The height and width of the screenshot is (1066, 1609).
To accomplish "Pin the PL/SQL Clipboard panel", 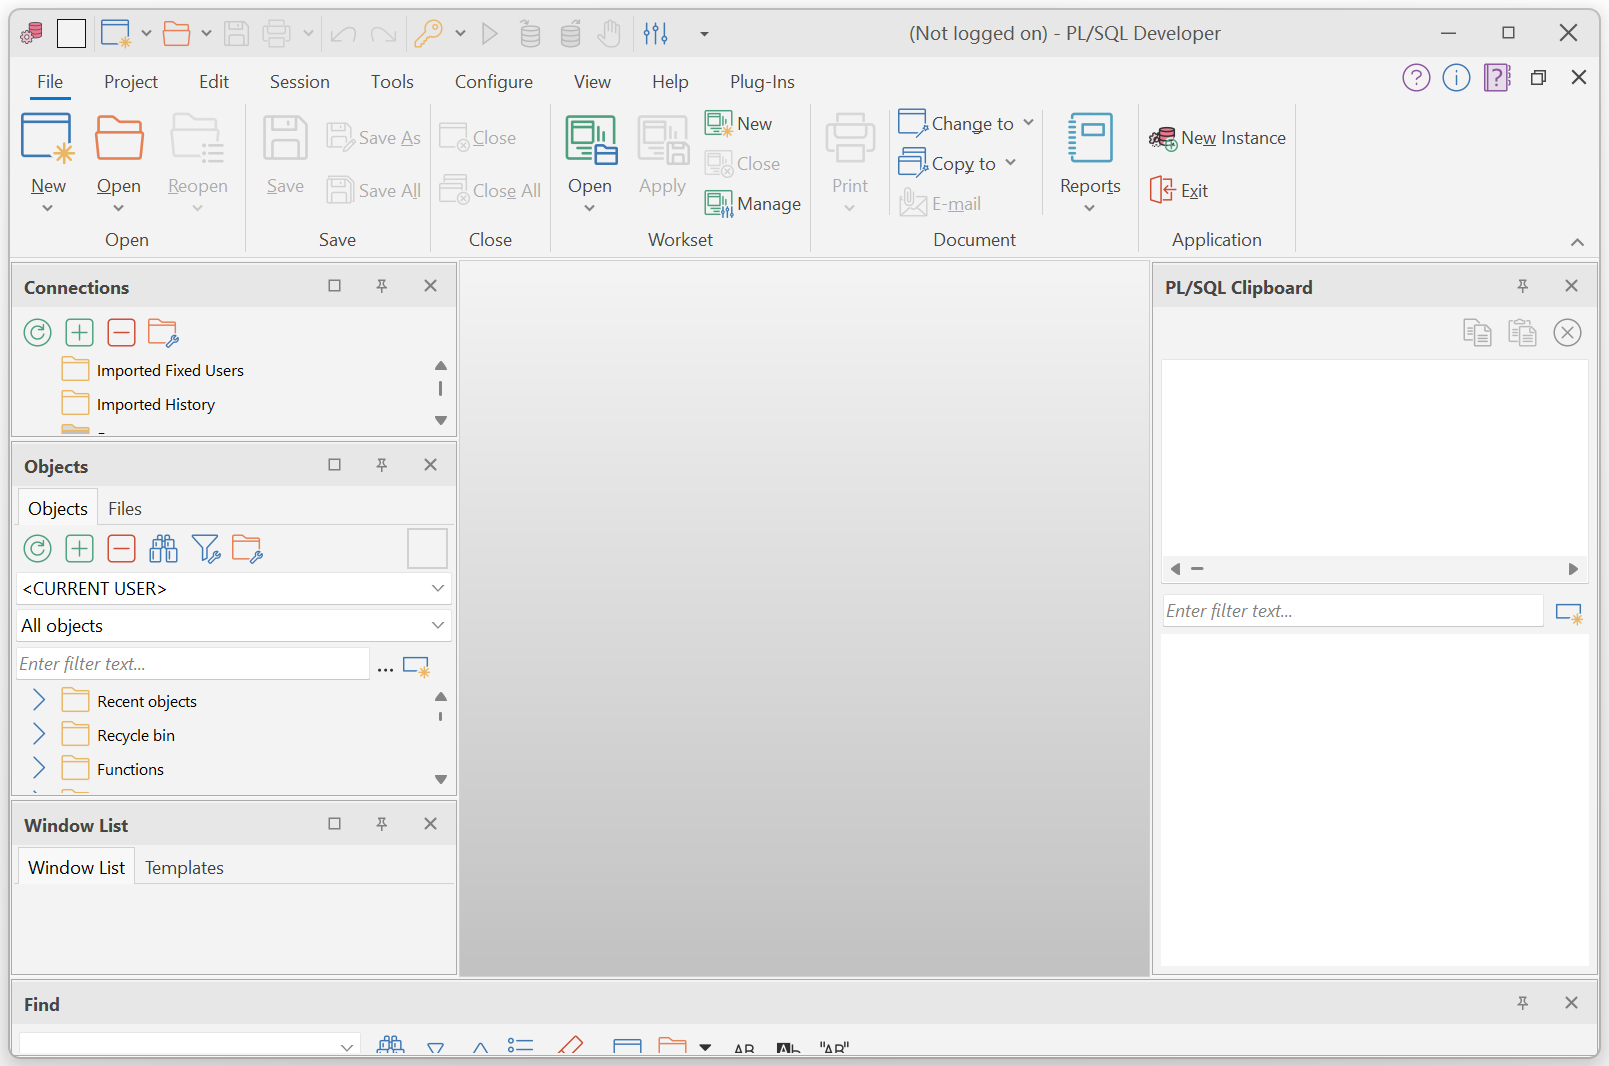I will coord(1523,286).
